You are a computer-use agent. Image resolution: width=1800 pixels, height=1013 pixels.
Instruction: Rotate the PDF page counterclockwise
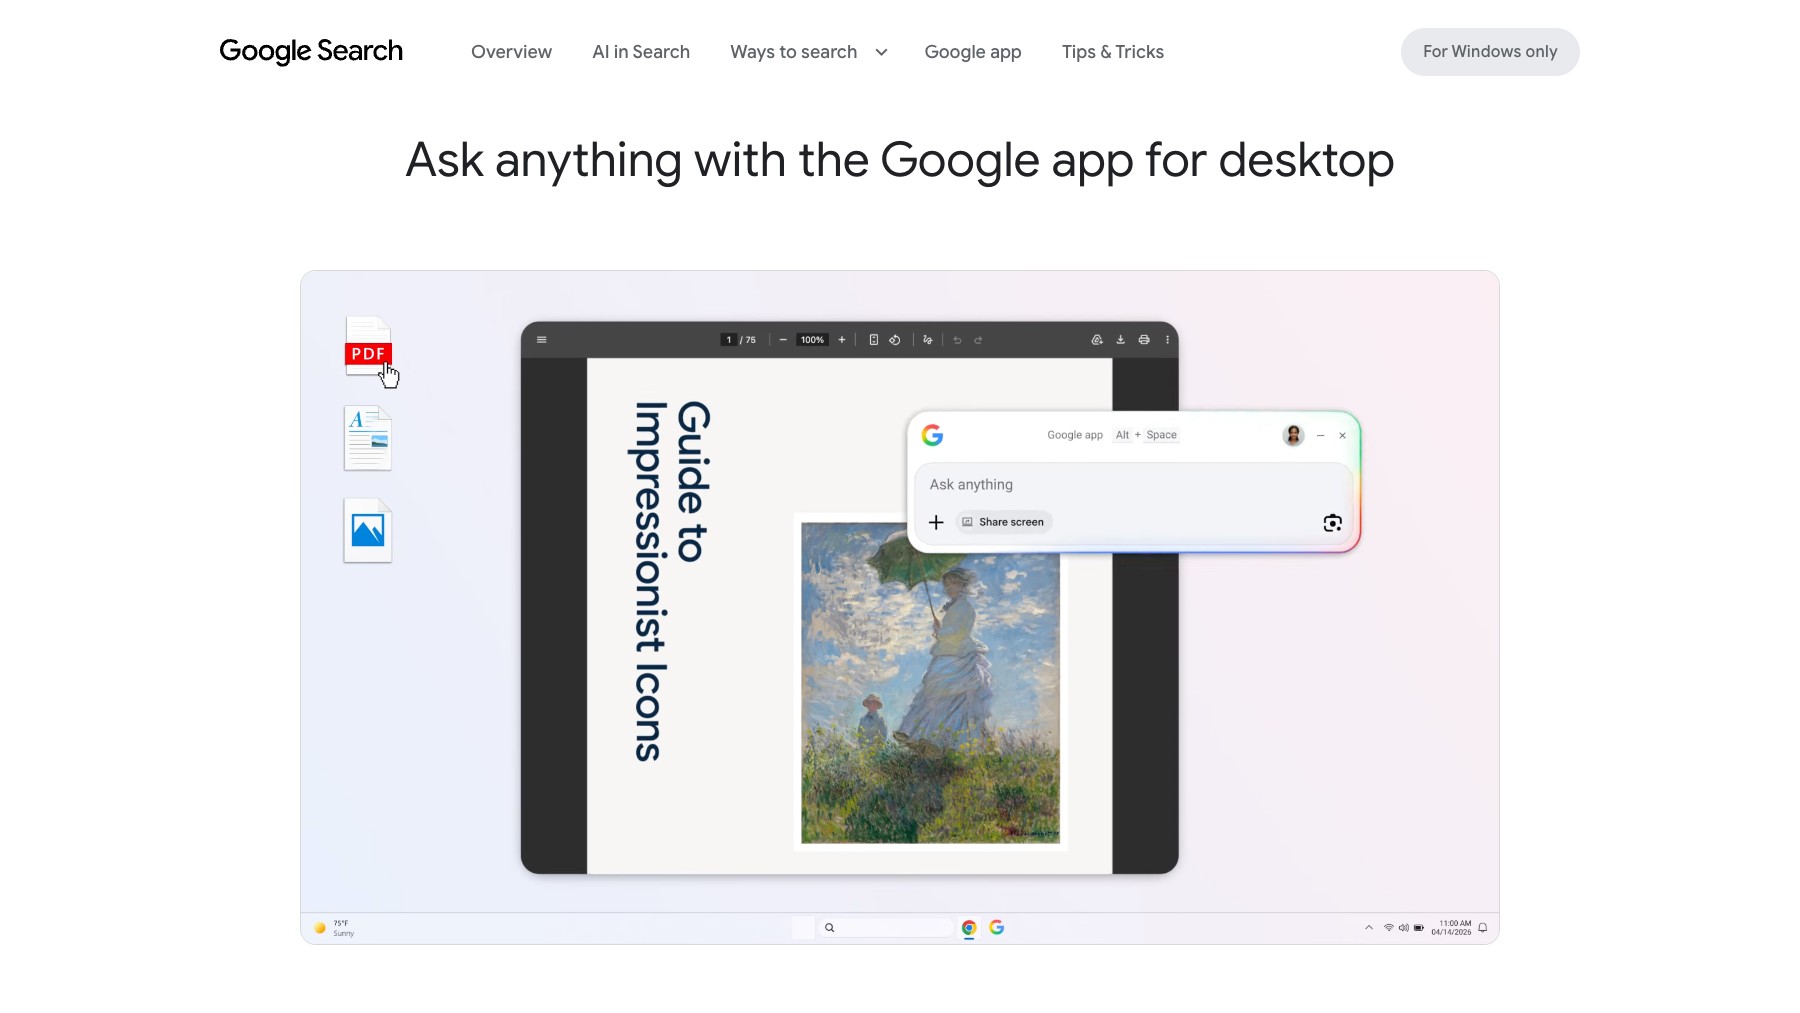pos(895,340)
